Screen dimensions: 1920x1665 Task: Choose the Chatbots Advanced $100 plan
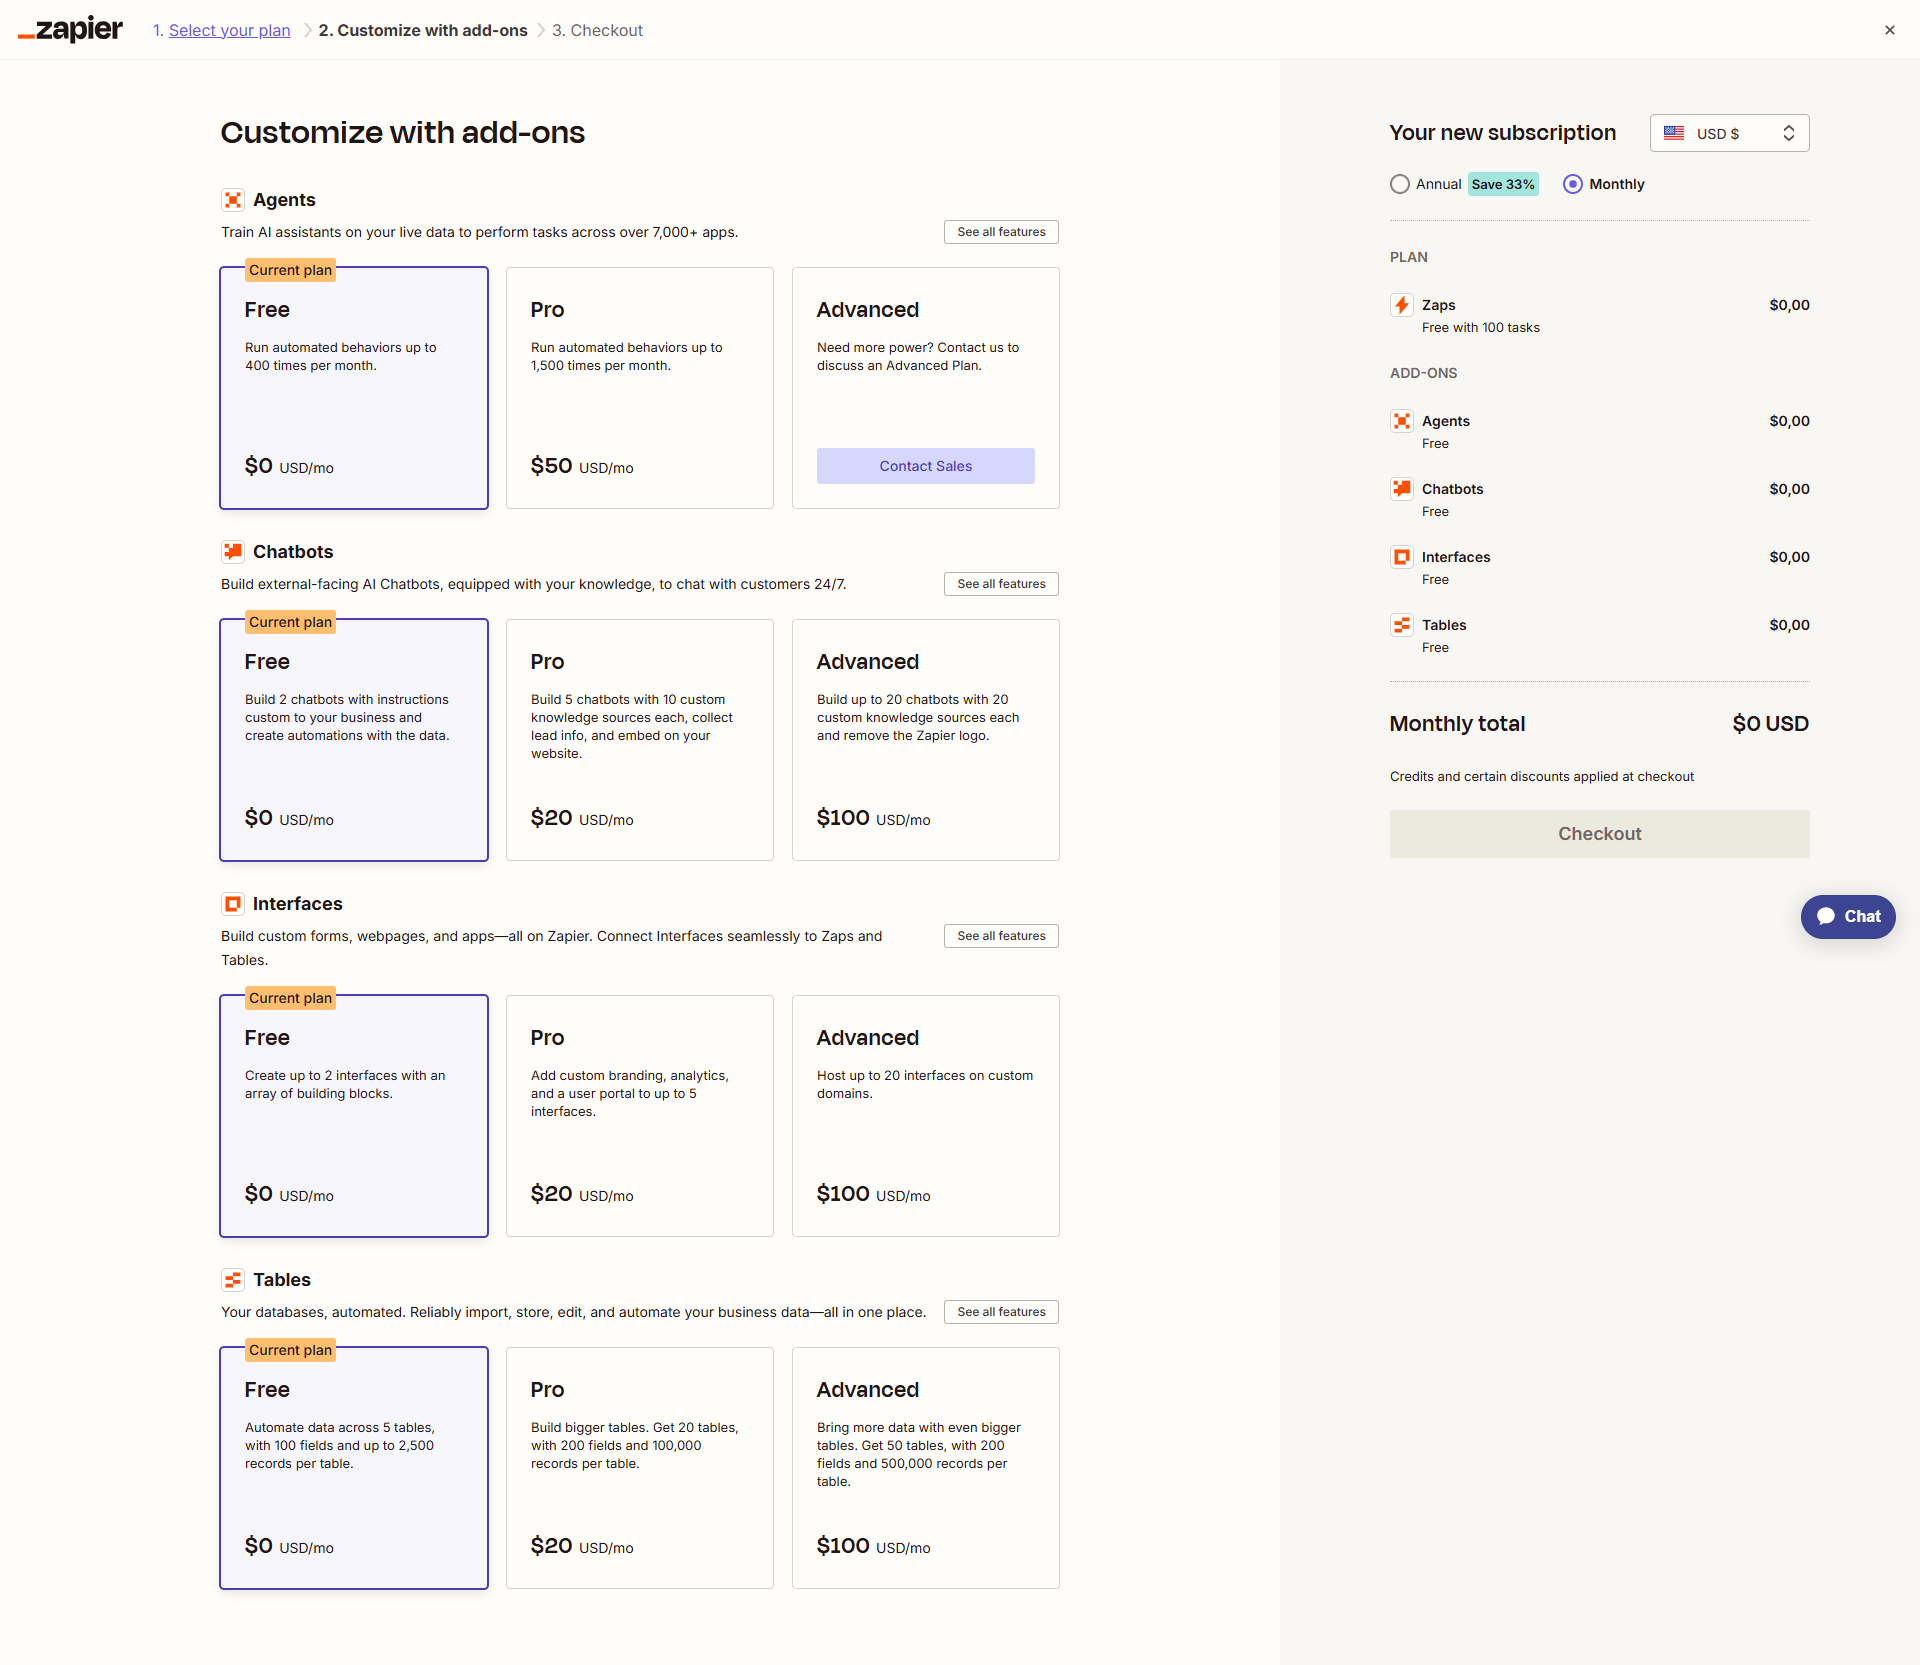pyautogui.click(x=926, y=740)
